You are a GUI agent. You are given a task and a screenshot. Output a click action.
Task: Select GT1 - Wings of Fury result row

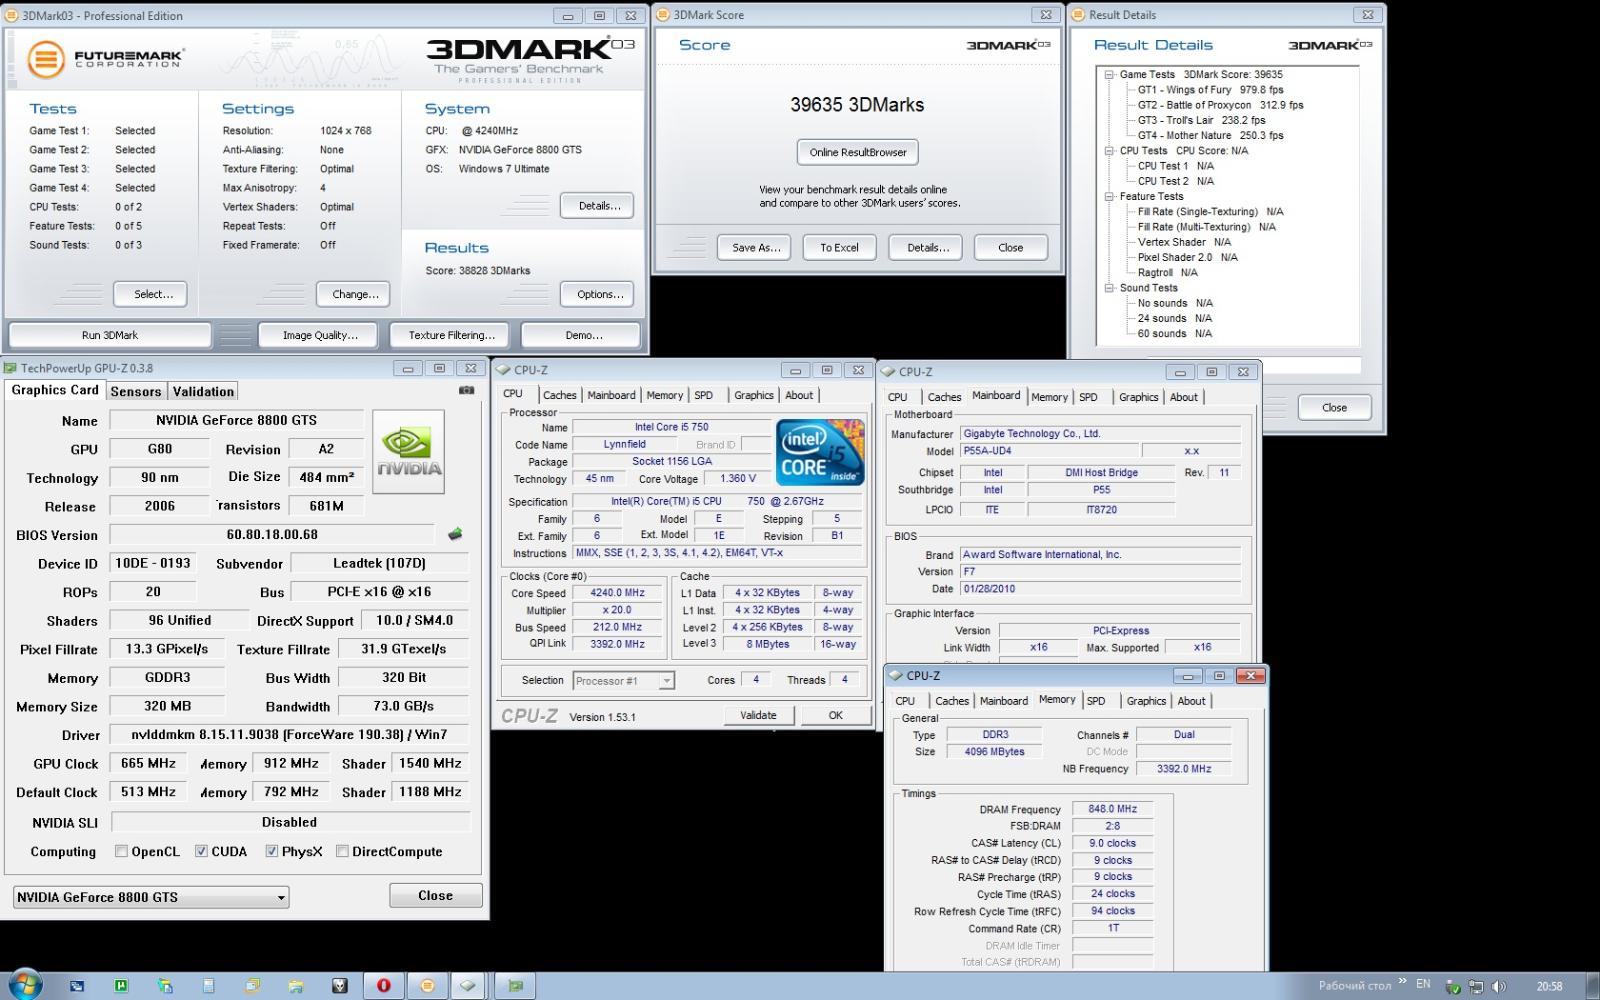pyautogui.click(x=1210, y=89)
